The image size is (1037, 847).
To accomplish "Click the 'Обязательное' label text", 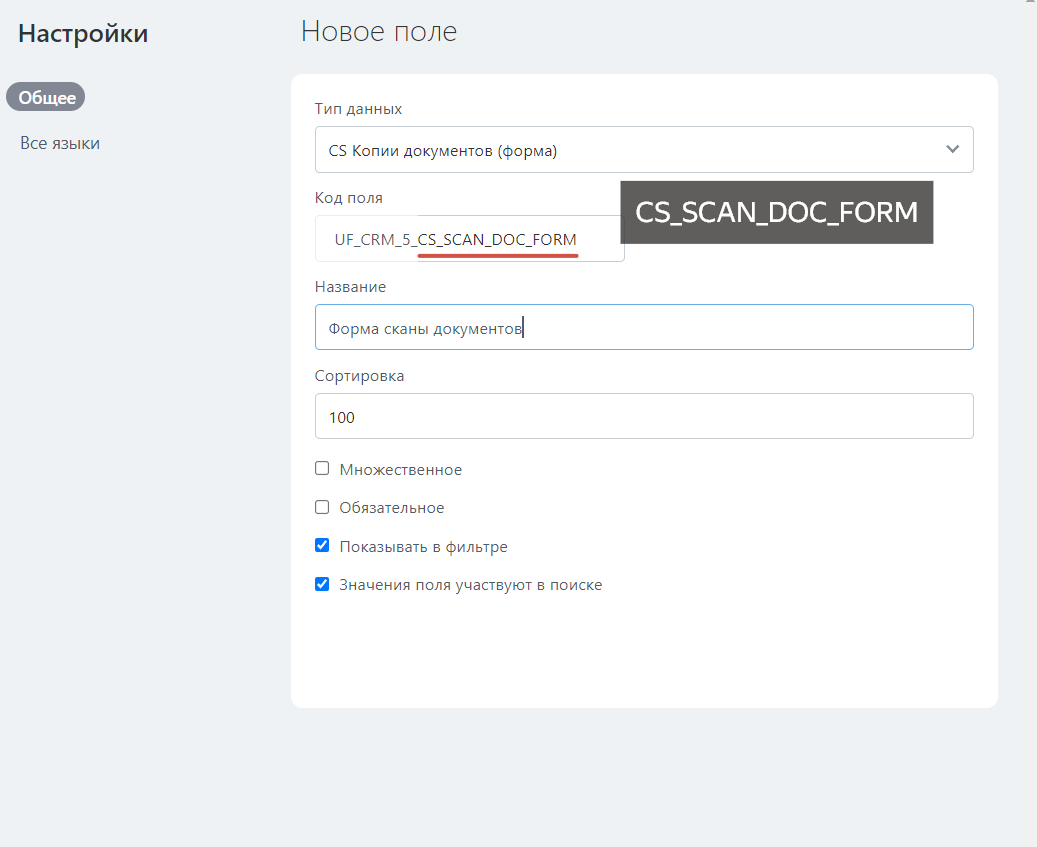I will 391,508.
